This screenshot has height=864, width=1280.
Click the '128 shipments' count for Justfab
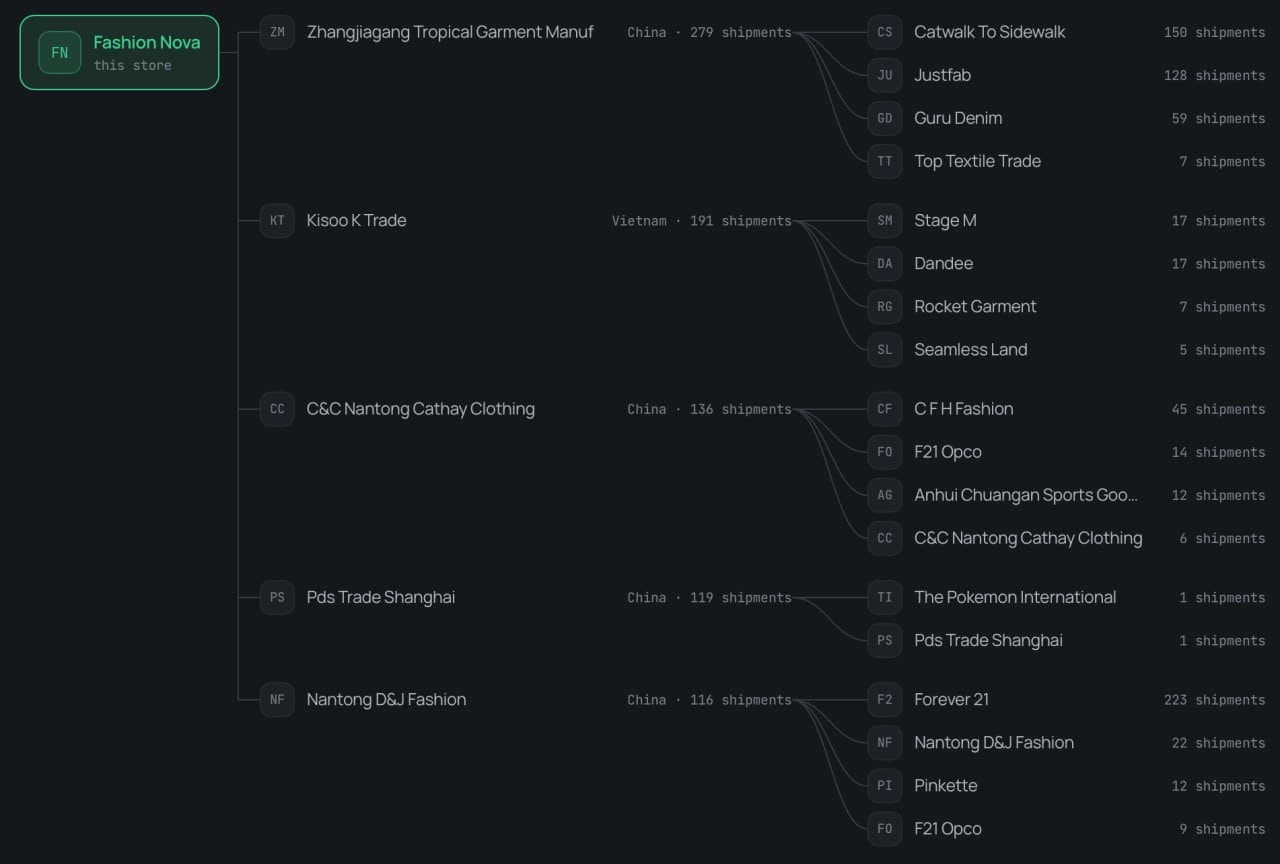[x=1214, y=75]
